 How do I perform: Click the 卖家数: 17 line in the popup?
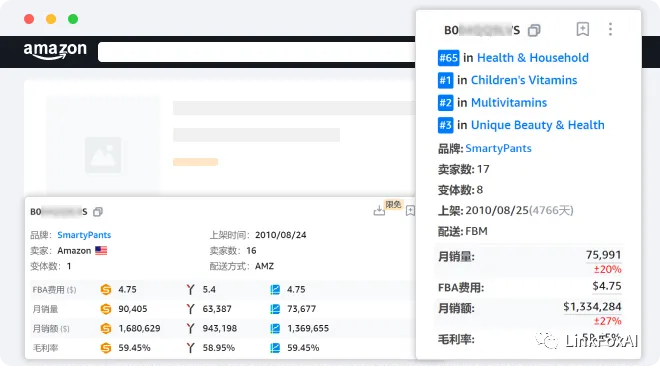pyautogui.click(x=463, y=169)
